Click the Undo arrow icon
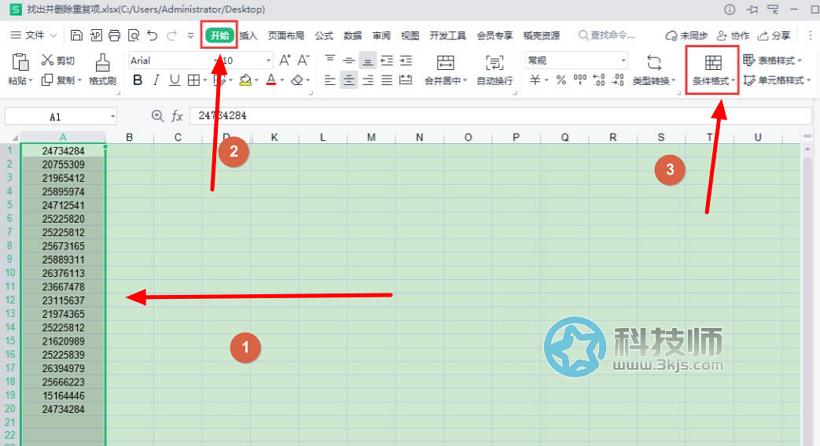This screenshot has height=446, width=820. (152, 36)
